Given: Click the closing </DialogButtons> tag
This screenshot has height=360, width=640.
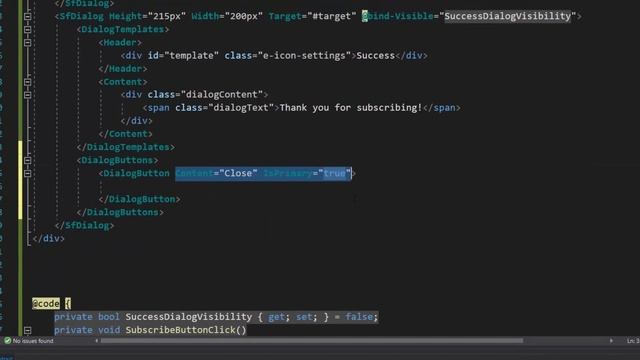Looking at the screenshot, I should 120,212.
